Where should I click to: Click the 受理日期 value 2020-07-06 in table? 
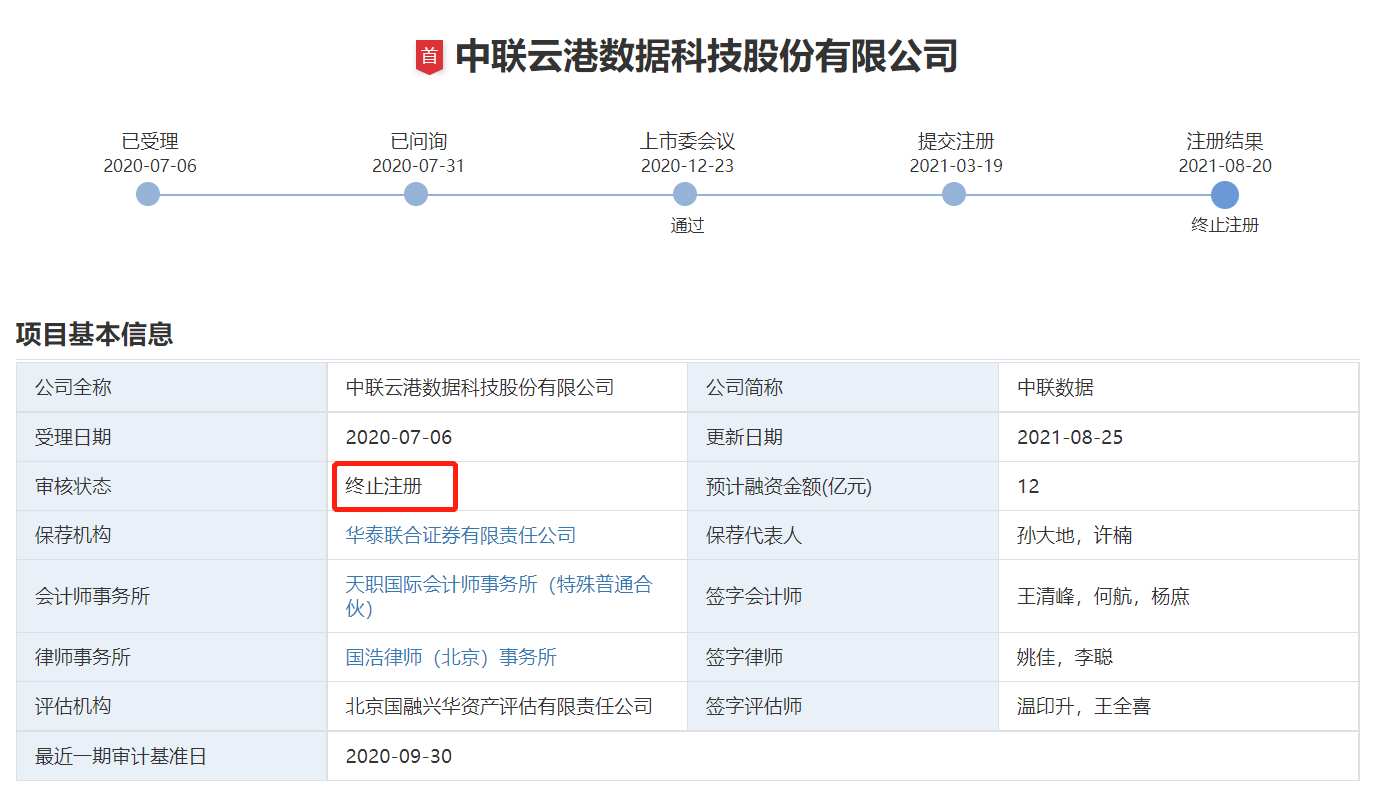(x=399, y=437)
